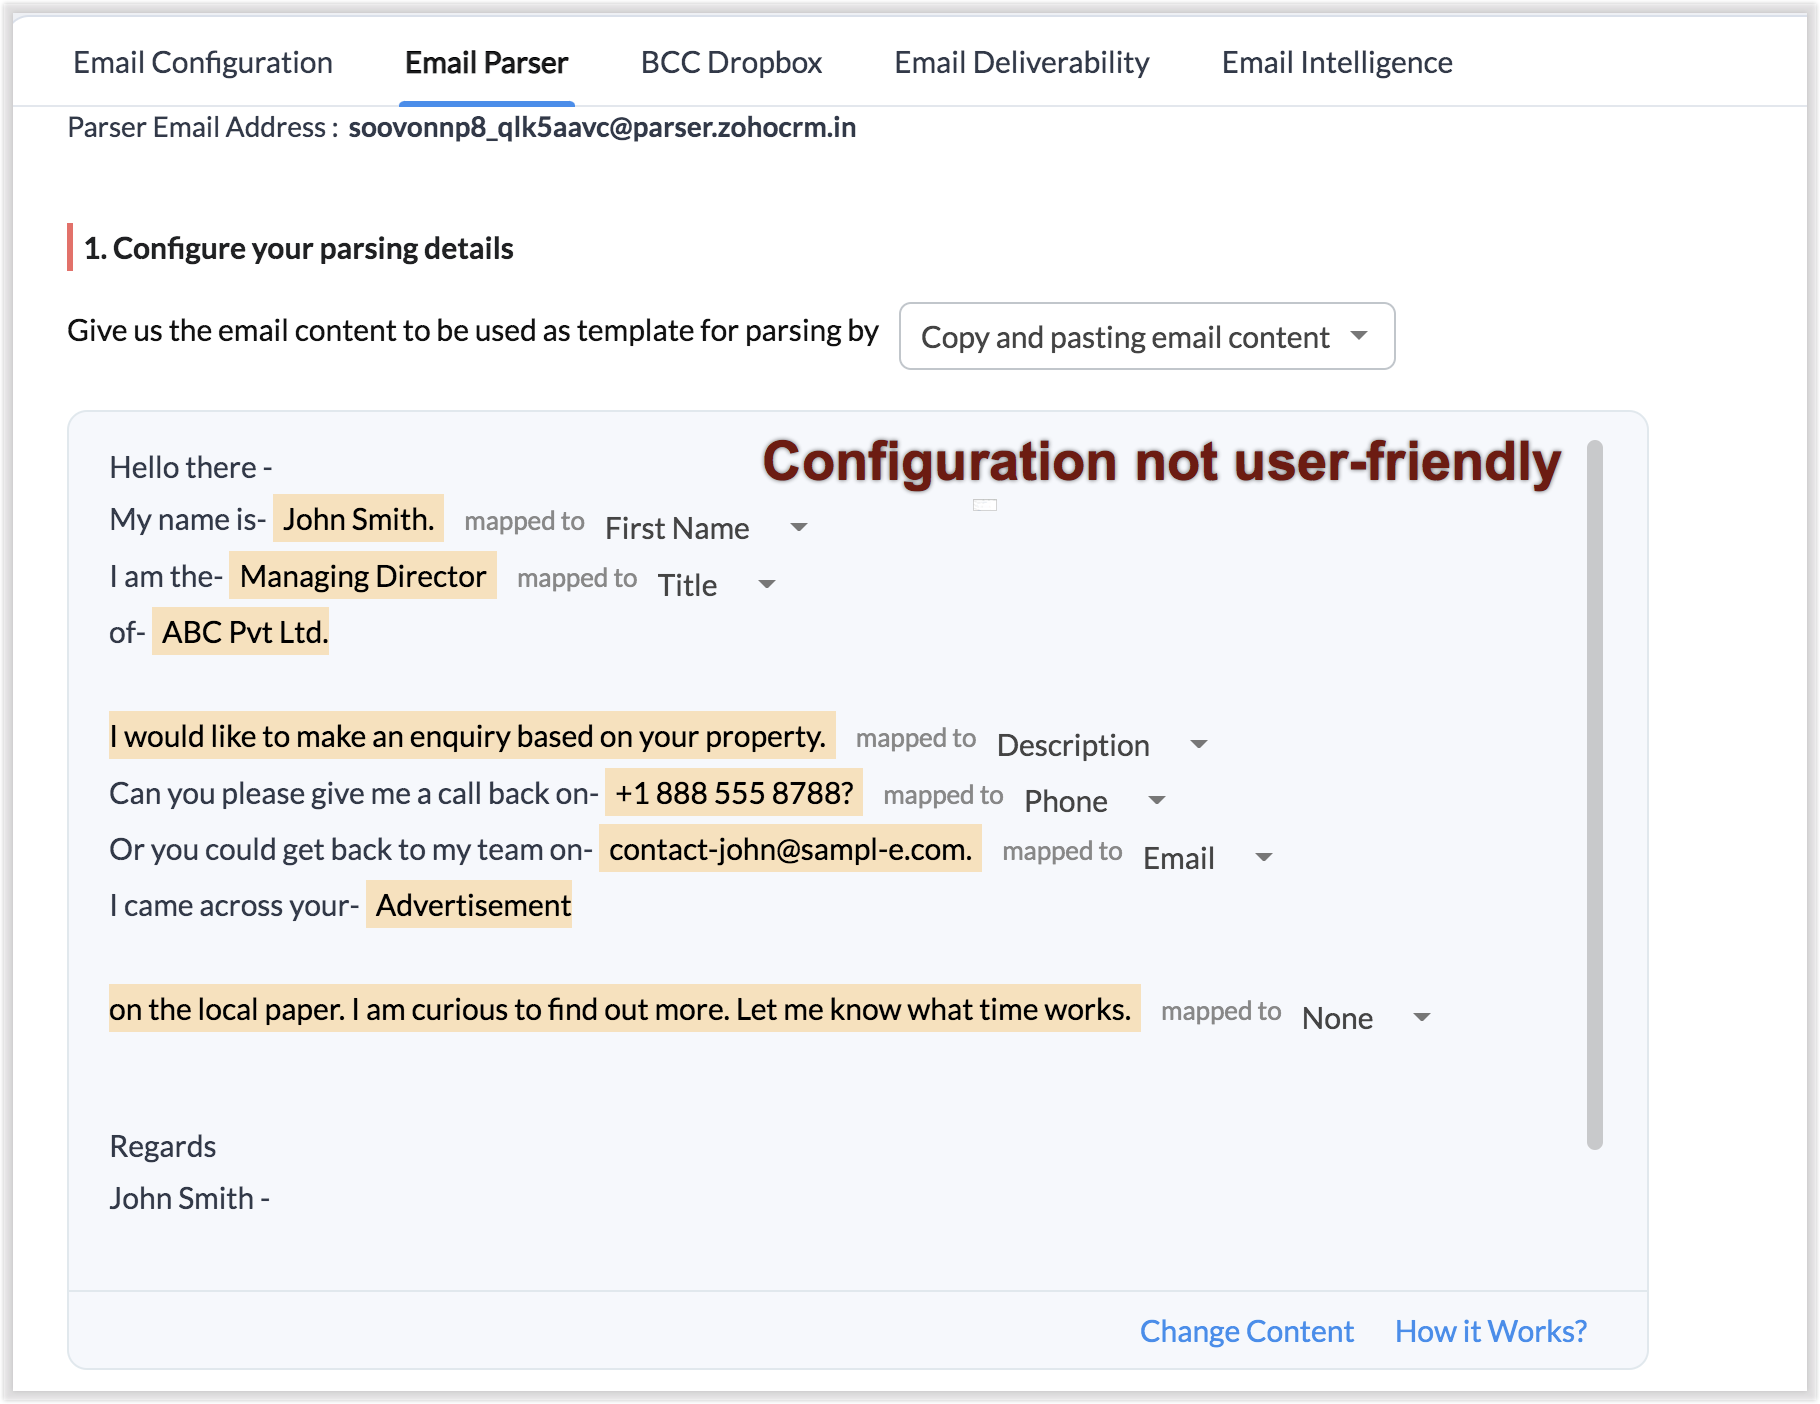The height and width of the screenshot is (1404, 1820).
Task: Expand the None mapping dropdown
Action: tap(1366, 1018)
